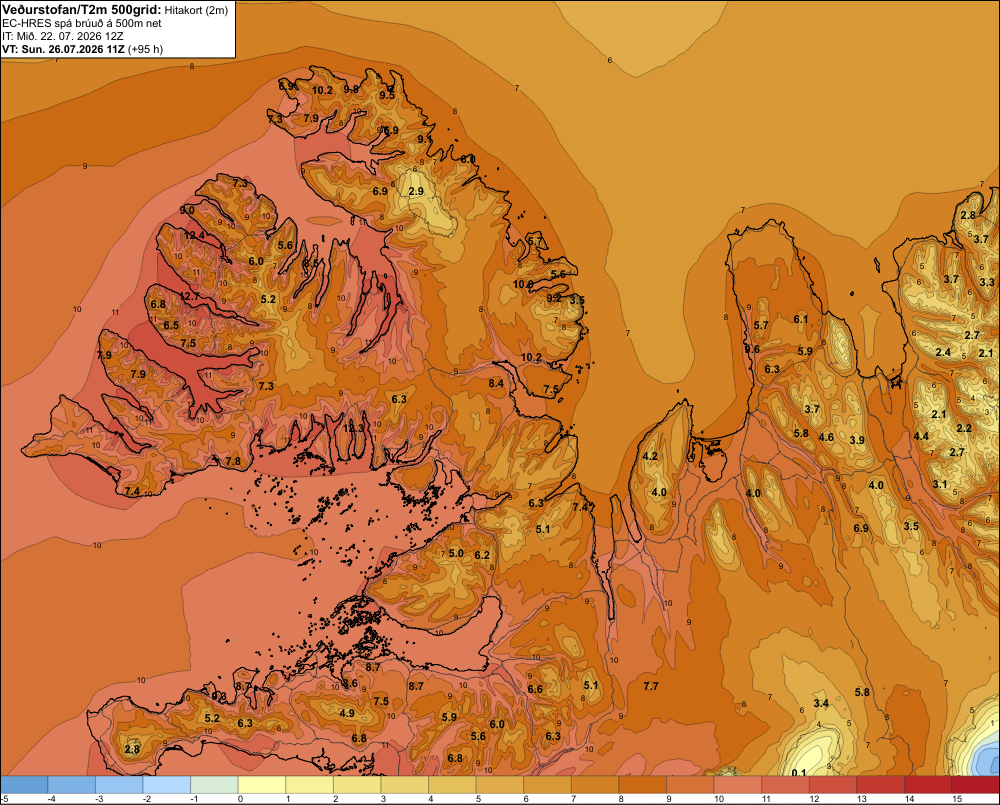
Task: Click the 2.2 temperature value
Action: coord(964,428)
